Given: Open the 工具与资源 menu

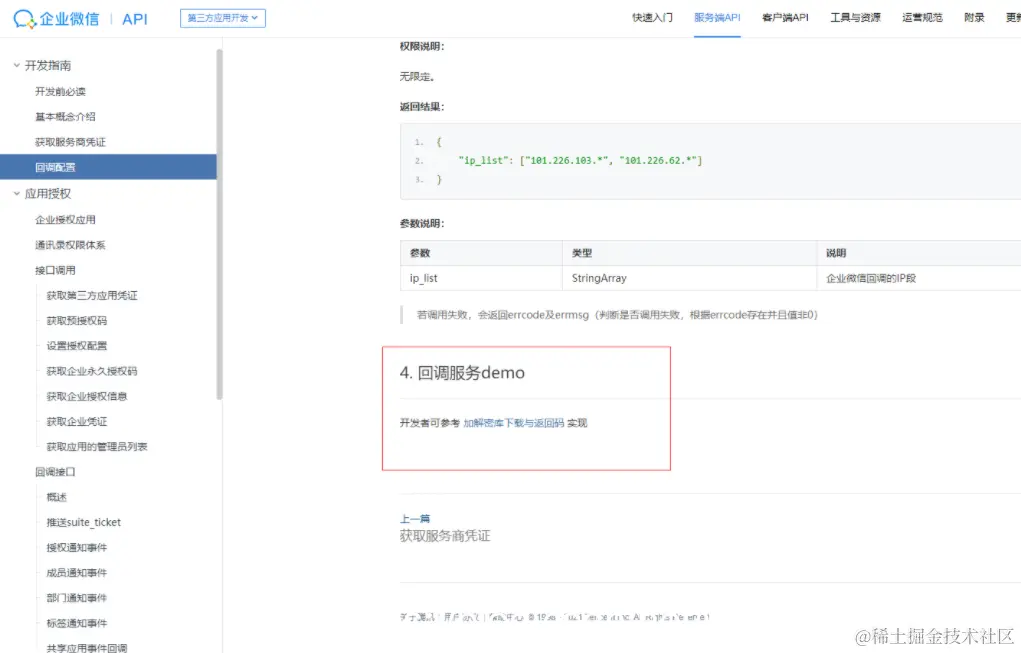Looking at the screenshot, I should point(855,17).
